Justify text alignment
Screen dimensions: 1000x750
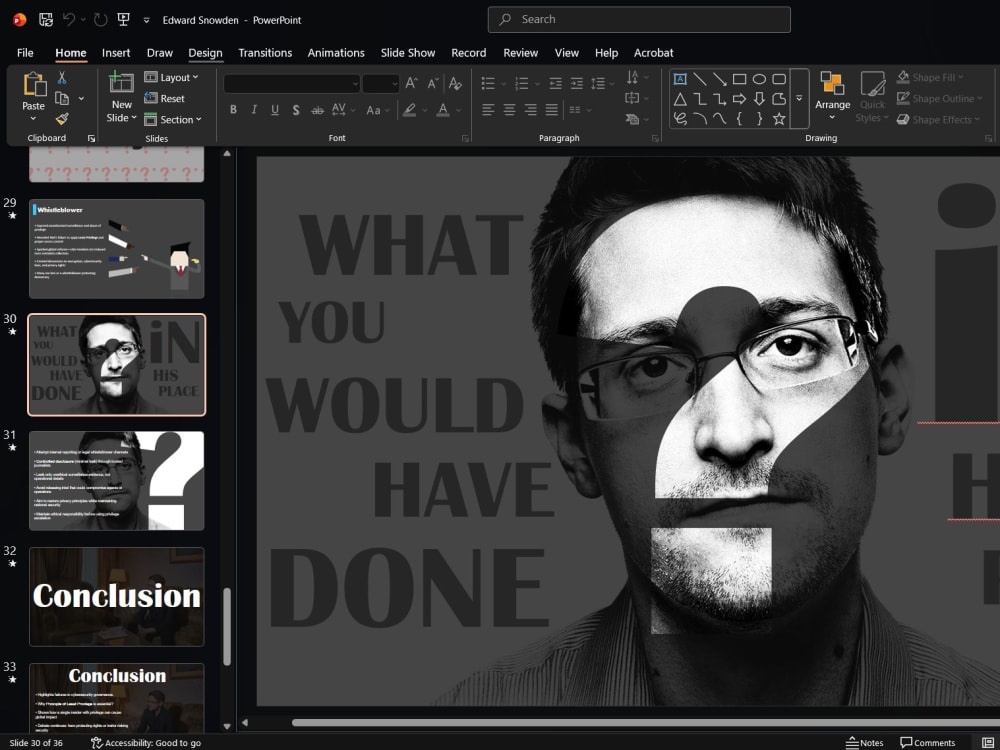[x=552, y=110]
